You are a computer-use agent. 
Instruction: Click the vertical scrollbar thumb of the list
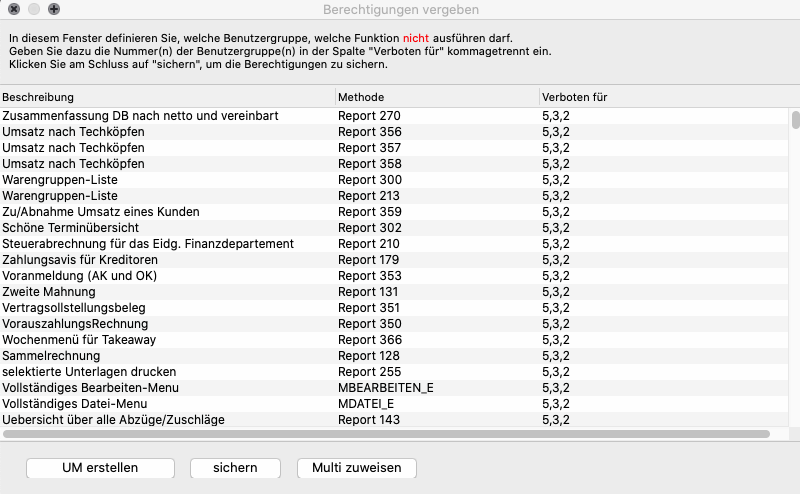point(795,121)
